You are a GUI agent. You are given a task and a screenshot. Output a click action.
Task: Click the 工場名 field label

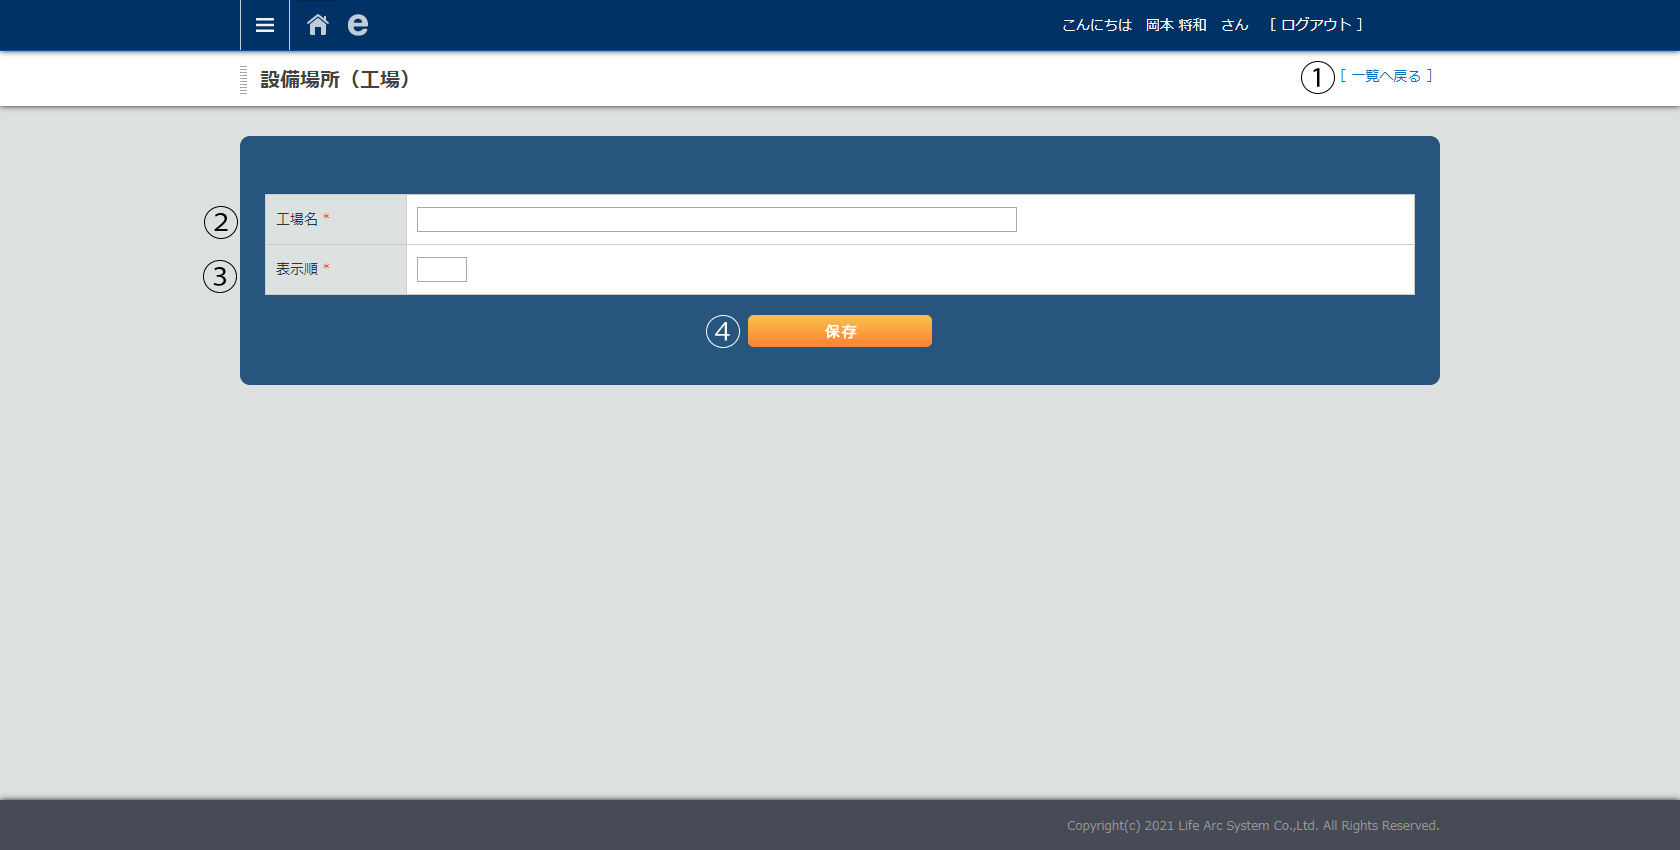click(x=297, y=219)
